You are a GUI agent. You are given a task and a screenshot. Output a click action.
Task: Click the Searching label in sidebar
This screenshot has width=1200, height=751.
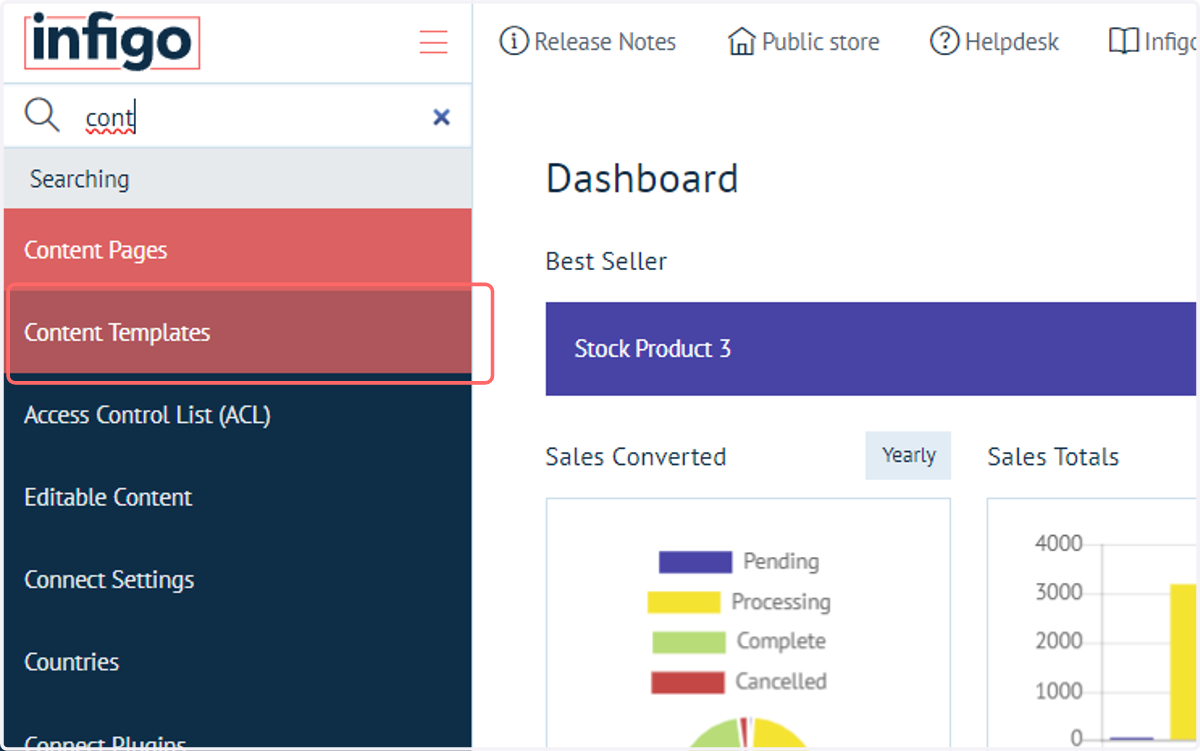click(79, 179)
